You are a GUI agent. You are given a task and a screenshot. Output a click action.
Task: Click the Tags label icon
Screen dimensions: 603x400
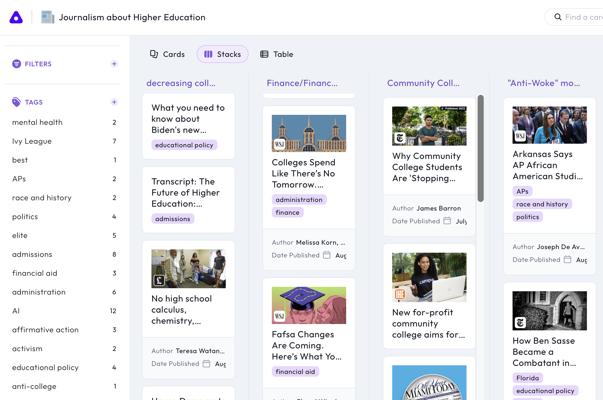coord(17,102)
